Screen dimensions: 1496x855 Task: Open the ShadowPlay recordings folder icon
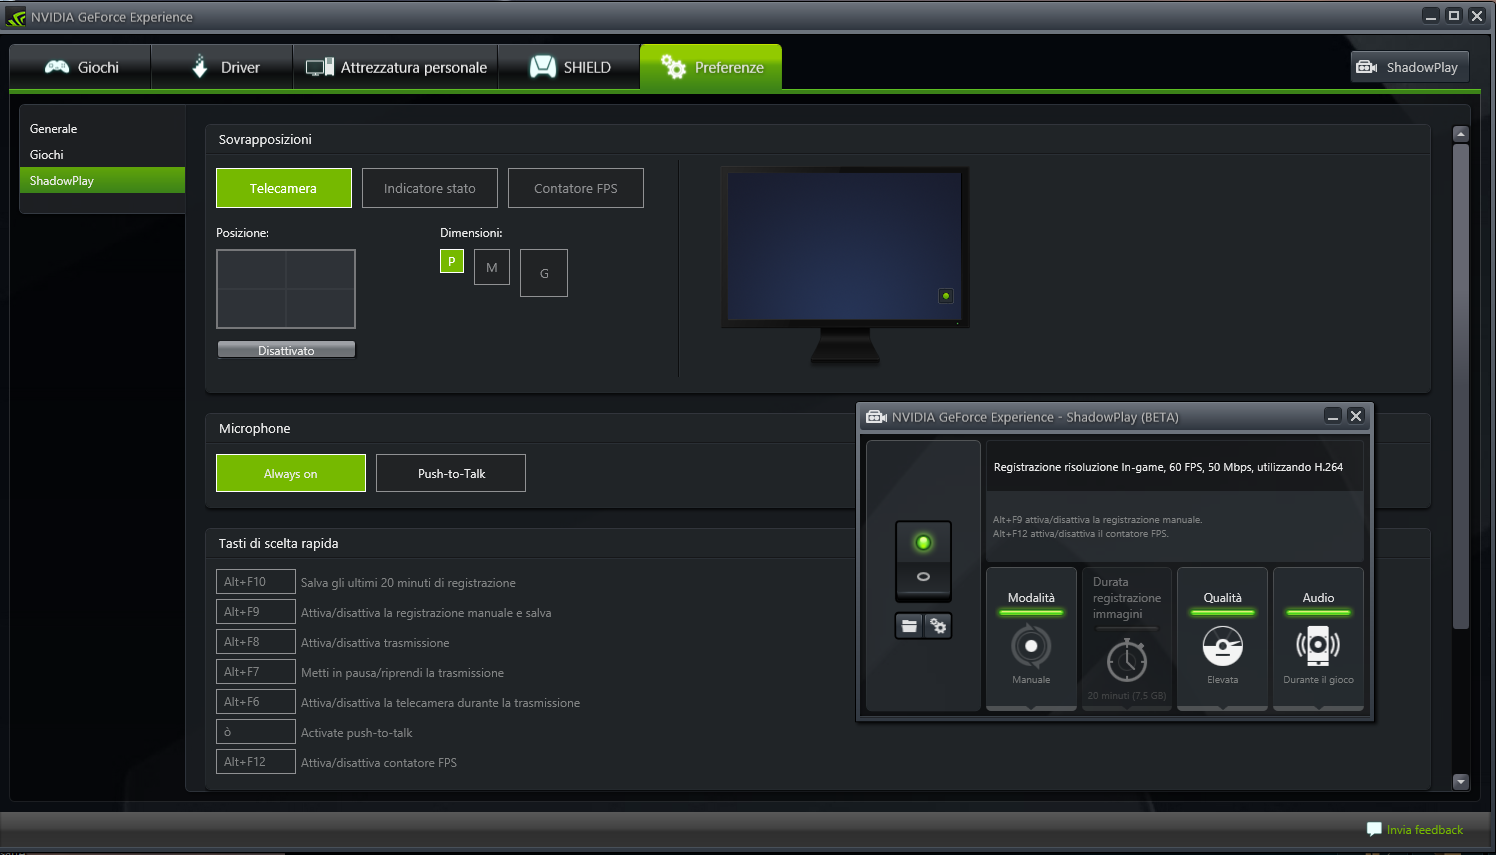(x=909, y=626)
